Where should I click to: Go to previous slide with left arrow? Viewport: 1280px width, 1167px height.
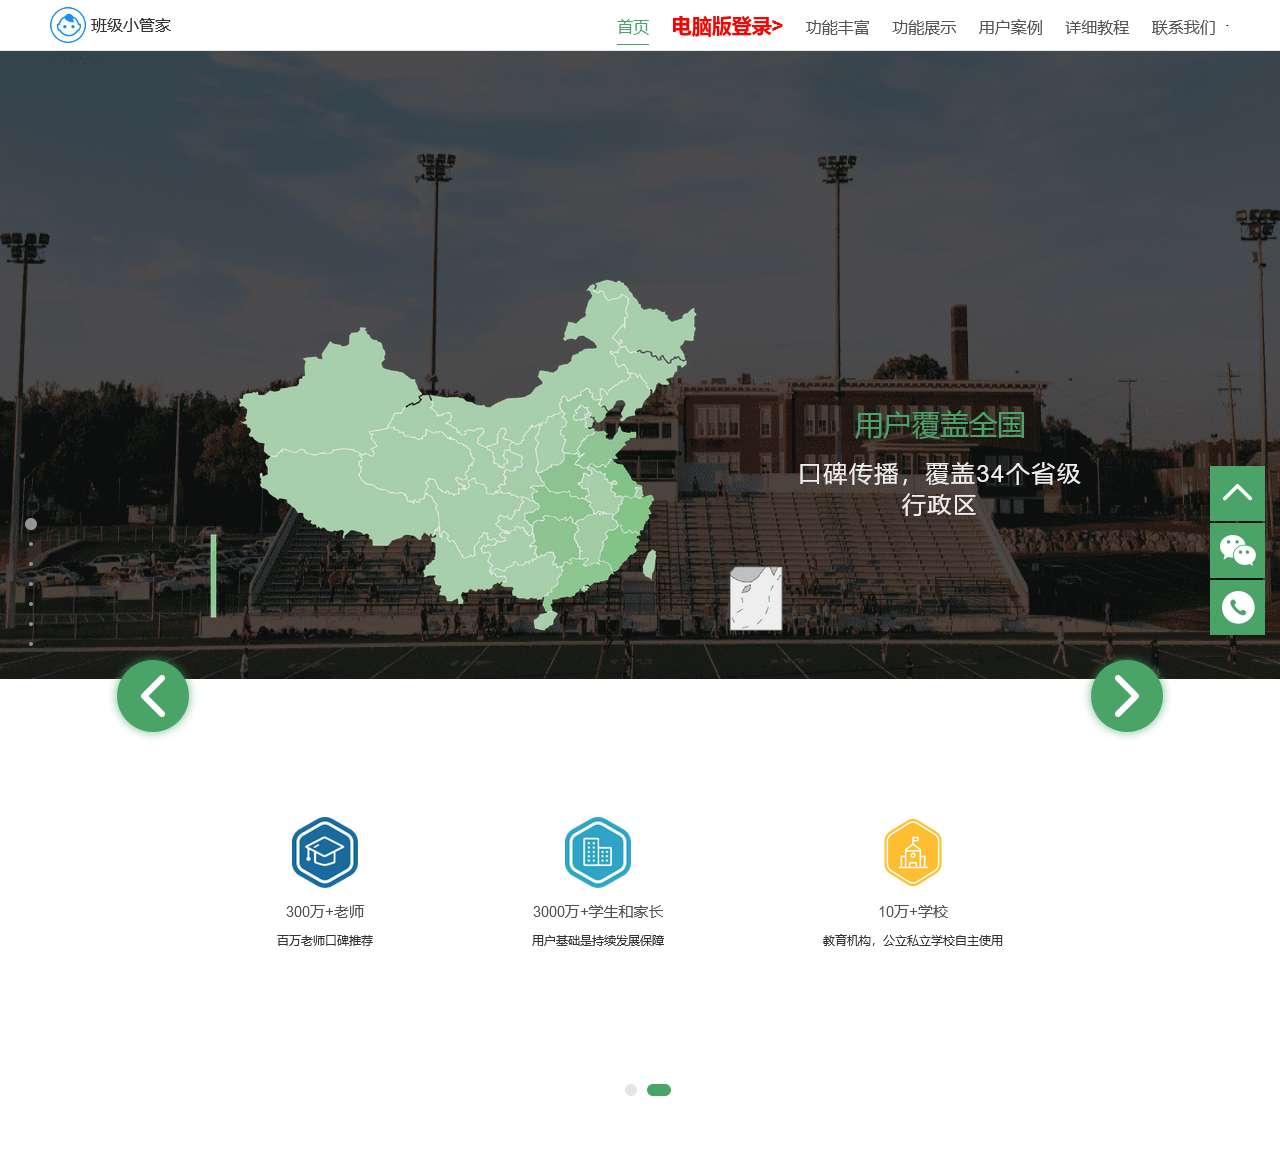(153, 696)
